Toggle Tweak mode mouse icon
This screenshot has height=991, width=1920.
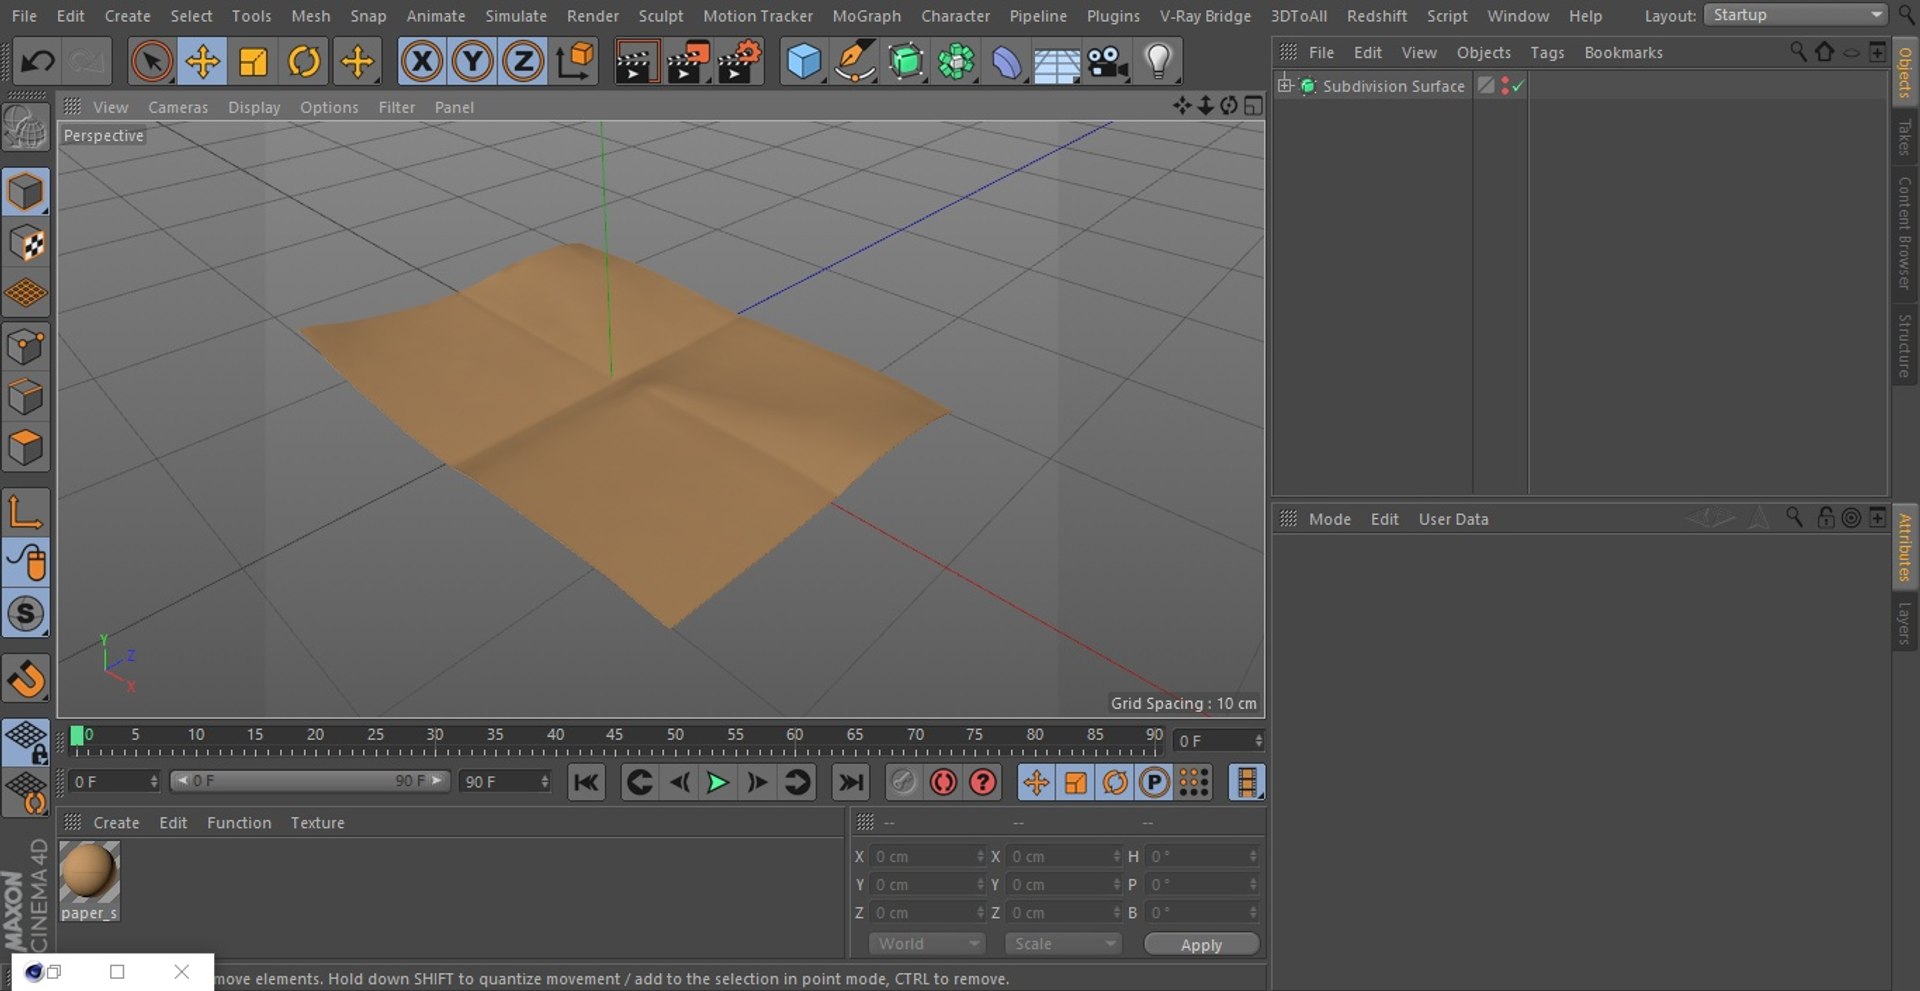pyautogui.click(x=25, y=563)
